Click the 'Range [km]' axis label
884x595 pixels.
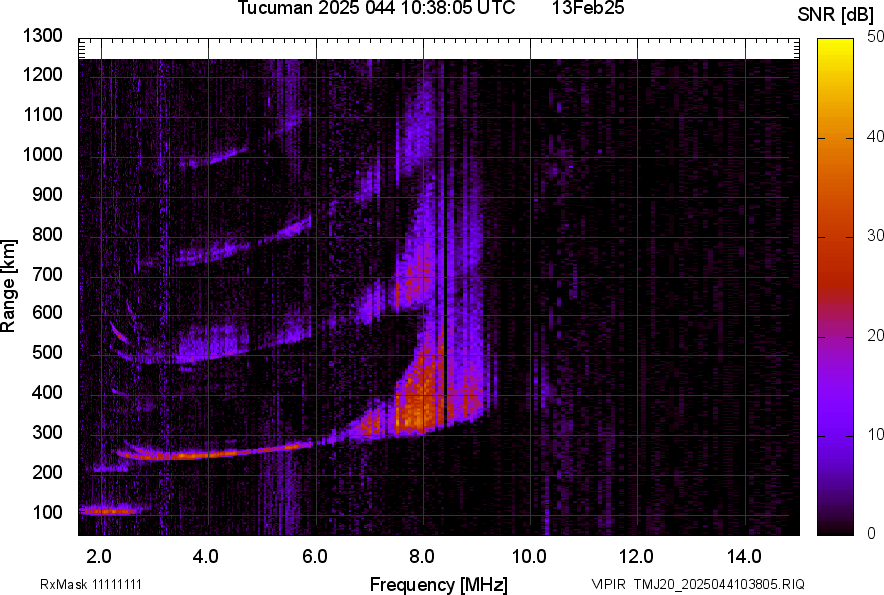point(8,286)
